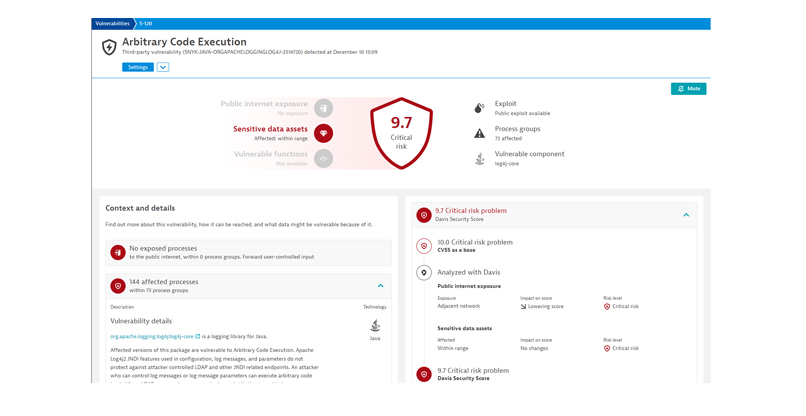
Task: Open the dropdown arrow next to Settings
Action: coord(163,67)
